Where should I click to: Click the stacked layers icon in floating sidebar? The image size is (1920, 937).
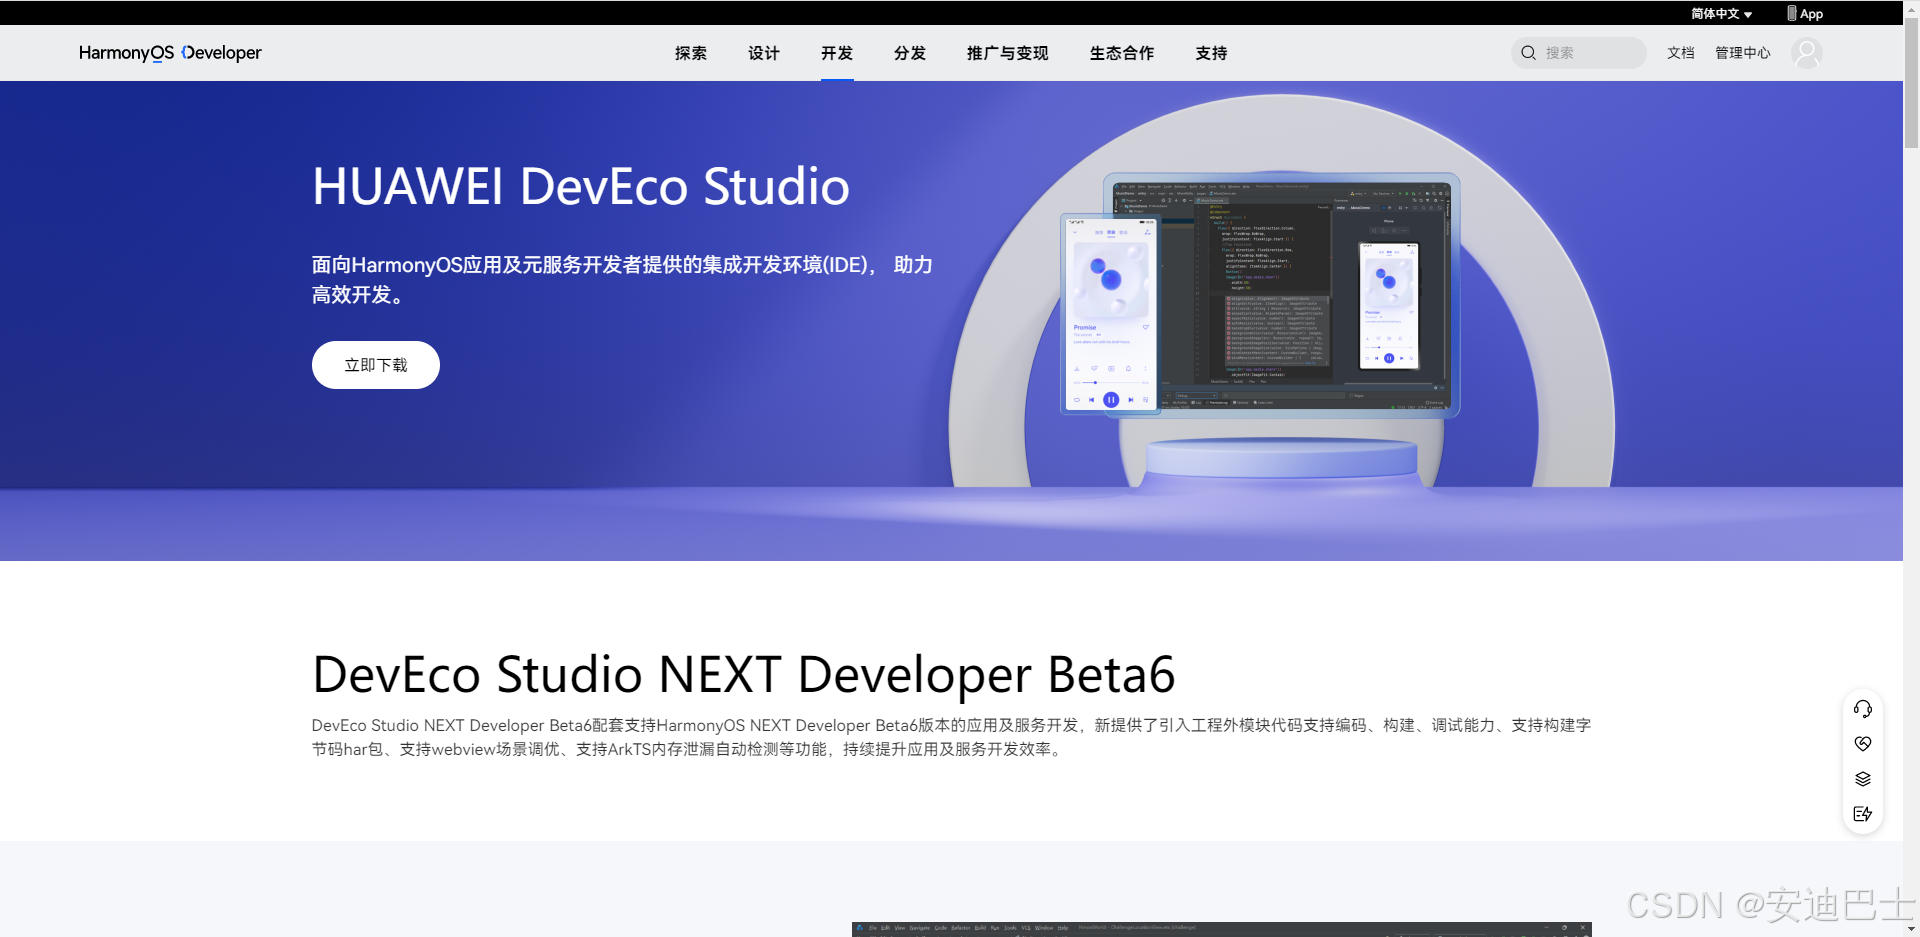(1863, 779)
